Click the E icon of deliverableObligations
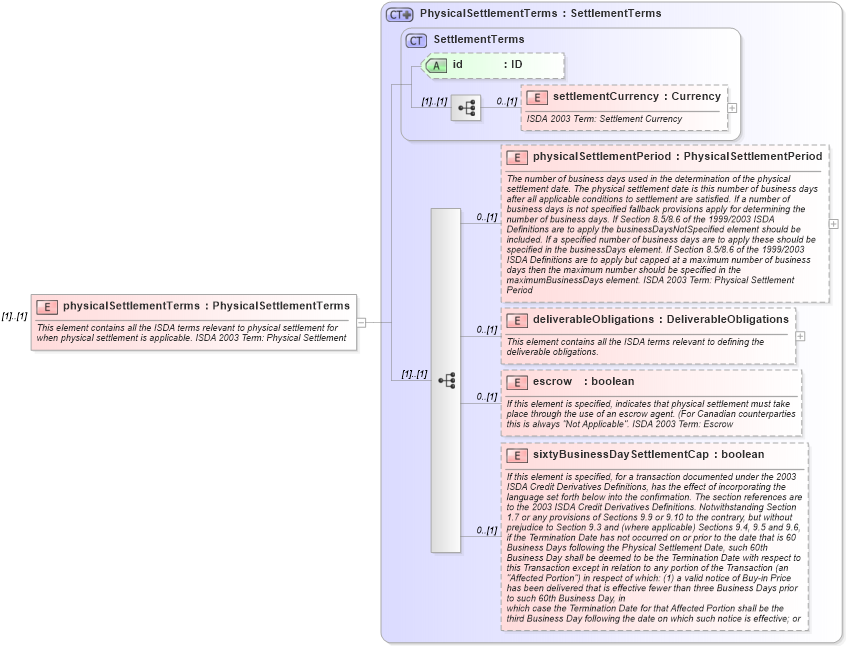 pos(517,319)
